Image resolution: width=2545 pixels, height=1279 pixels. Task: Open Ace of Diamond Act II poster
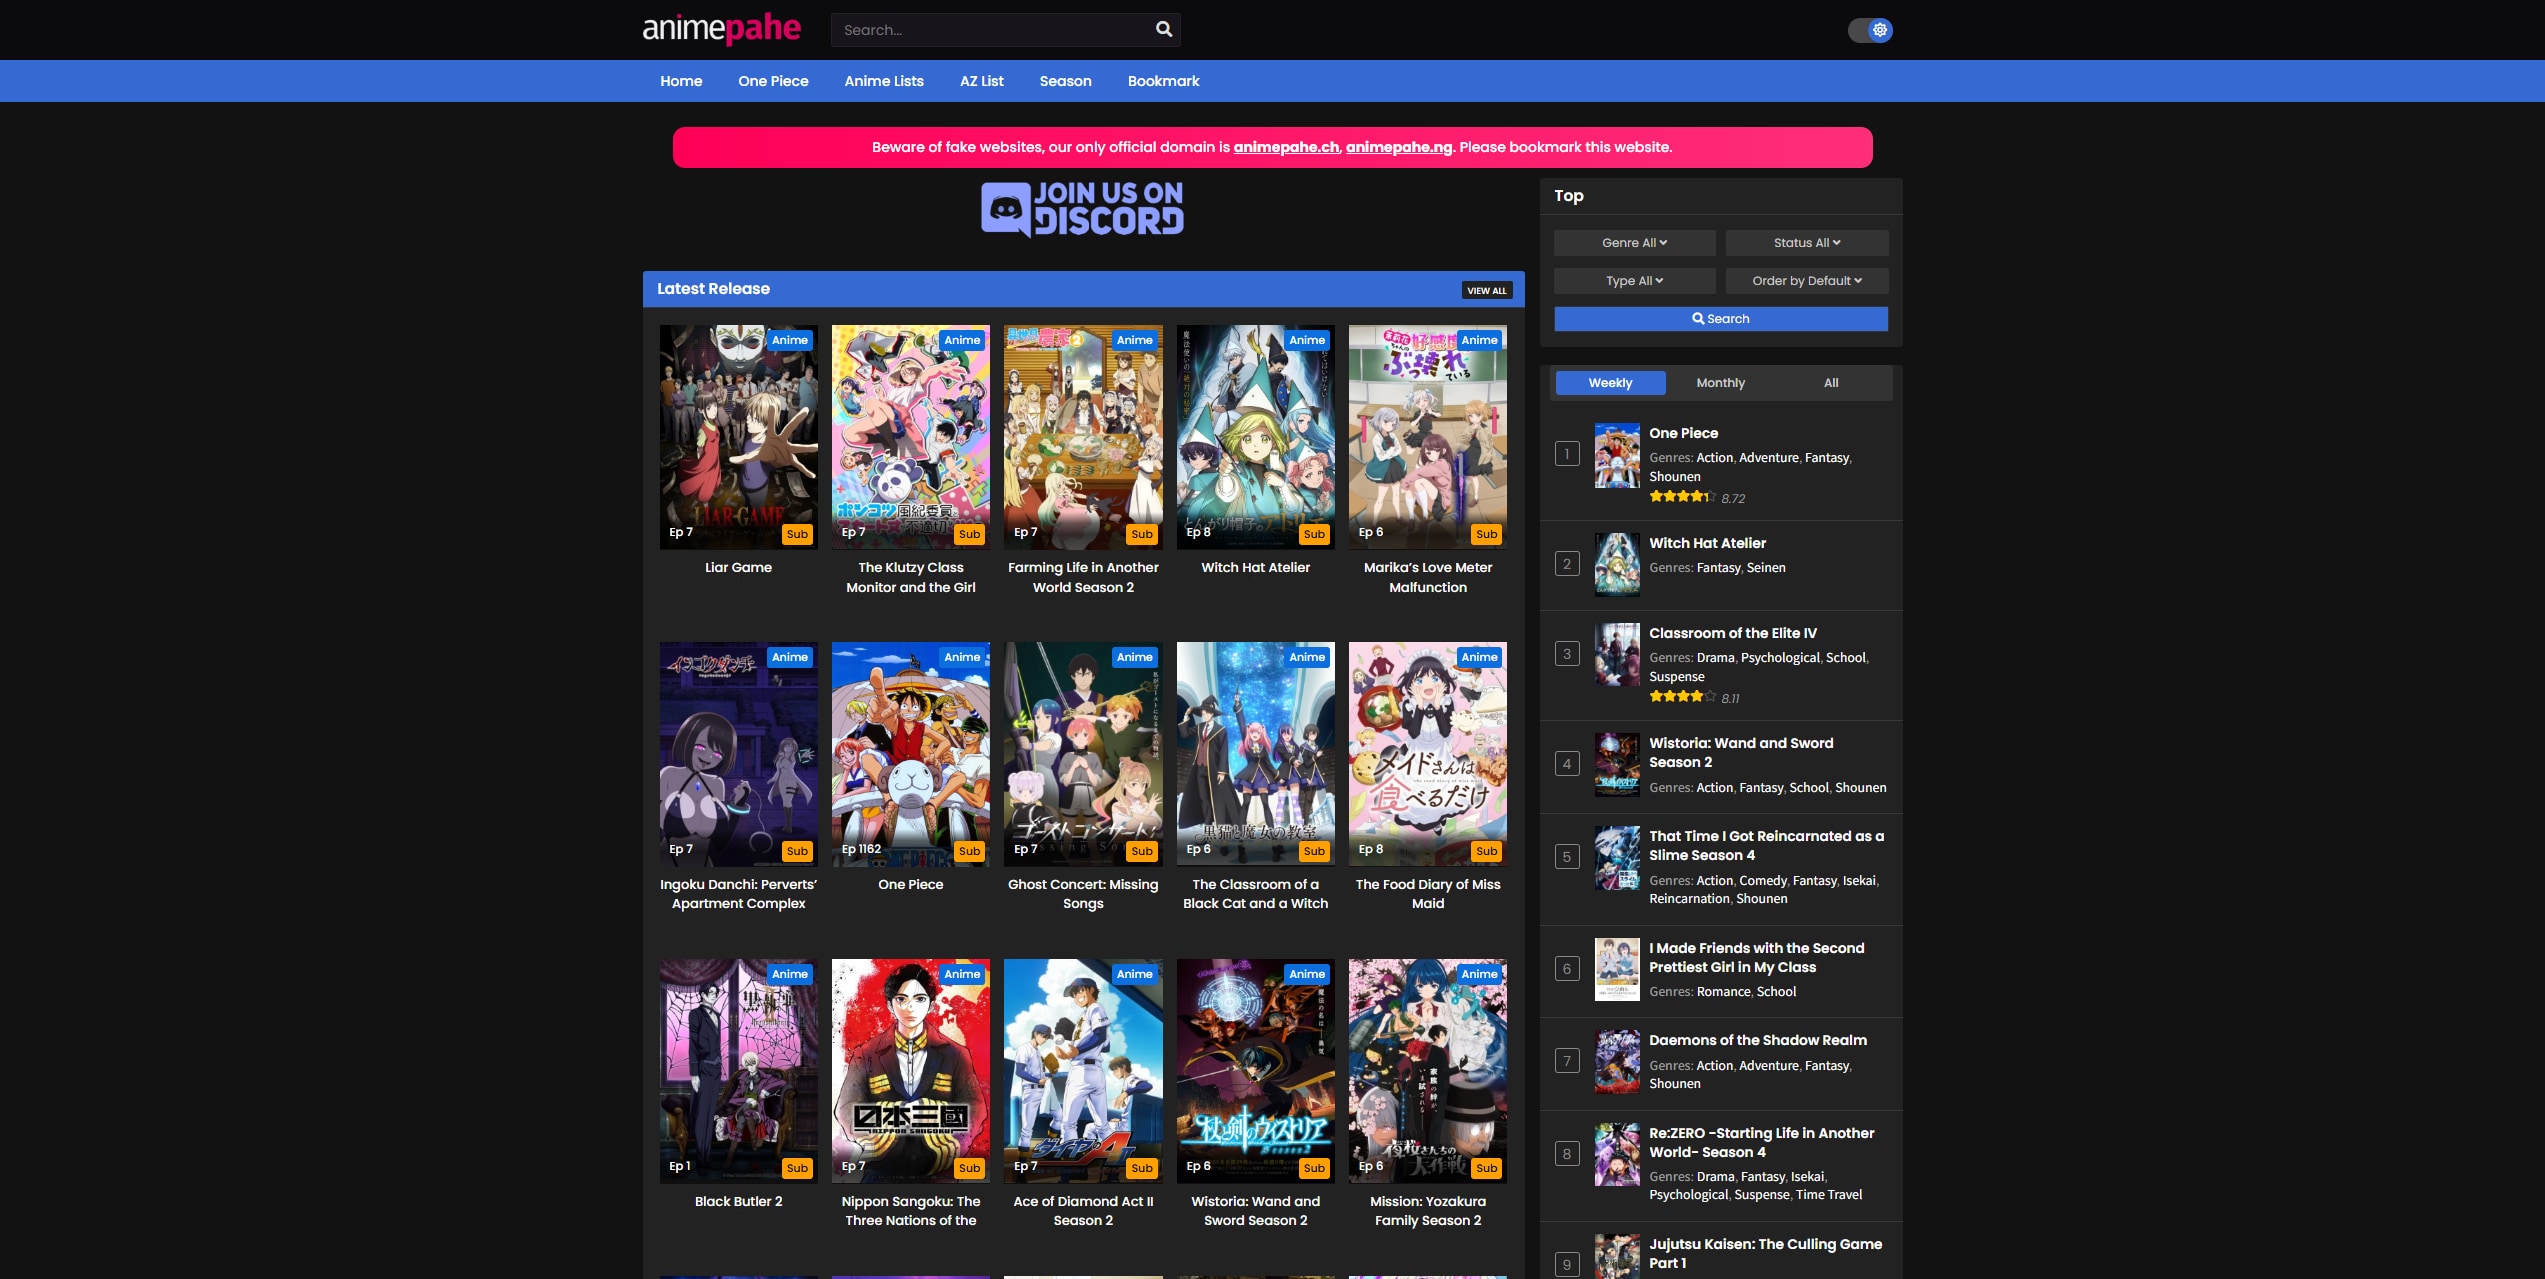[1083, 1071]
